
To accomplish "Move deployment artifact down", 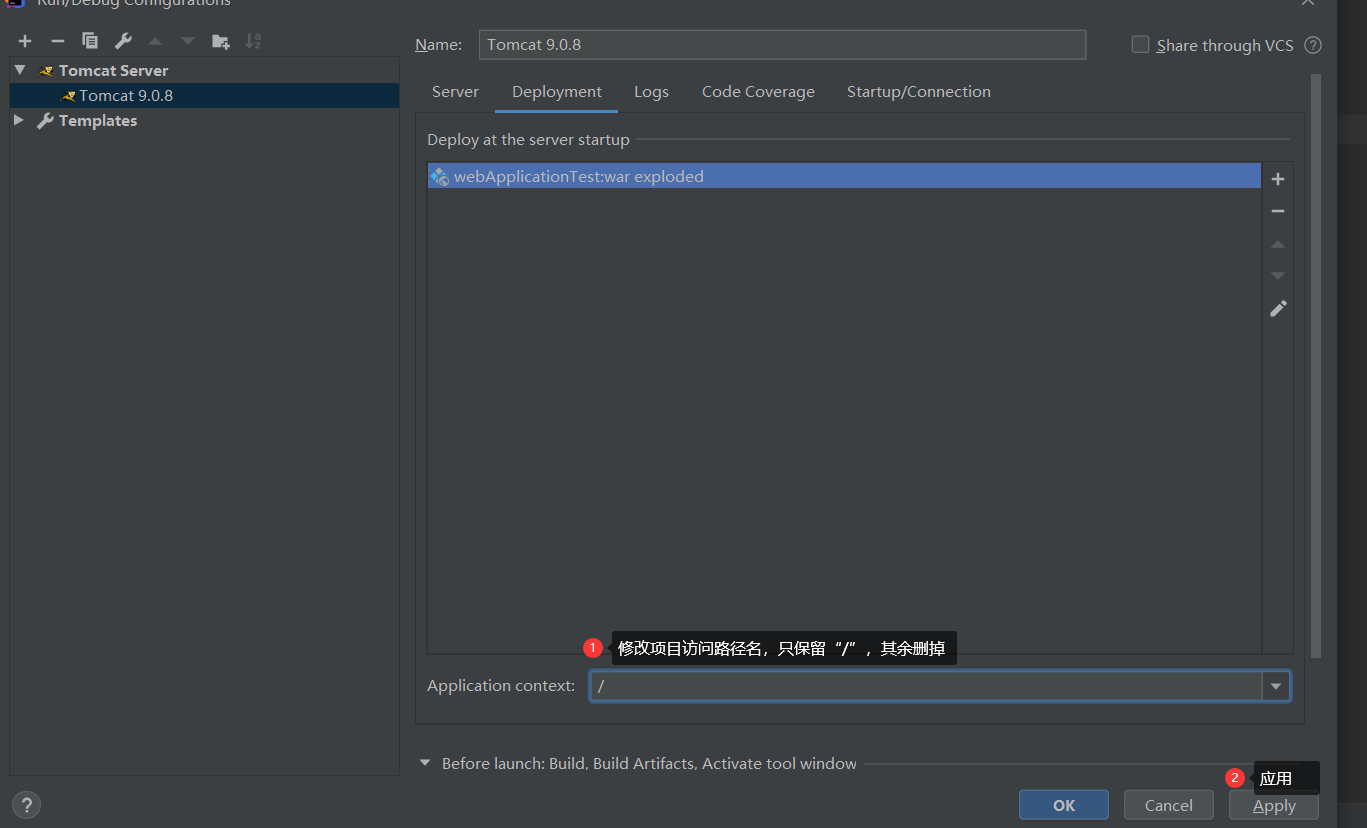I will [x=1277, y=276].
